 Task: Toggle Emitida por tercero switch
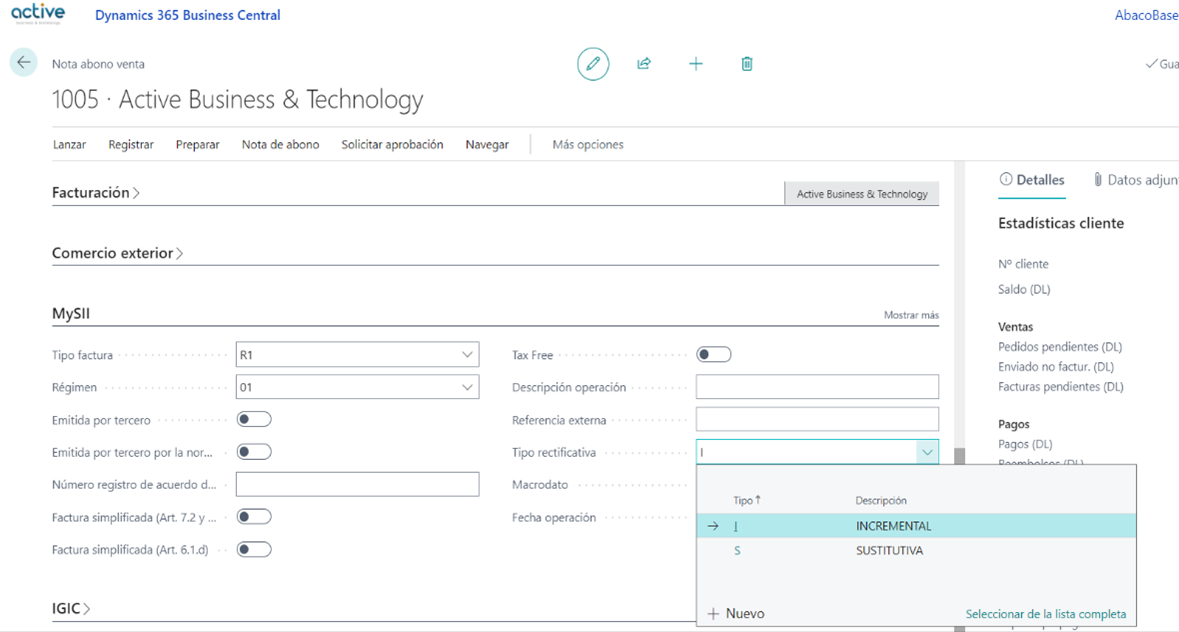[253, 419]
